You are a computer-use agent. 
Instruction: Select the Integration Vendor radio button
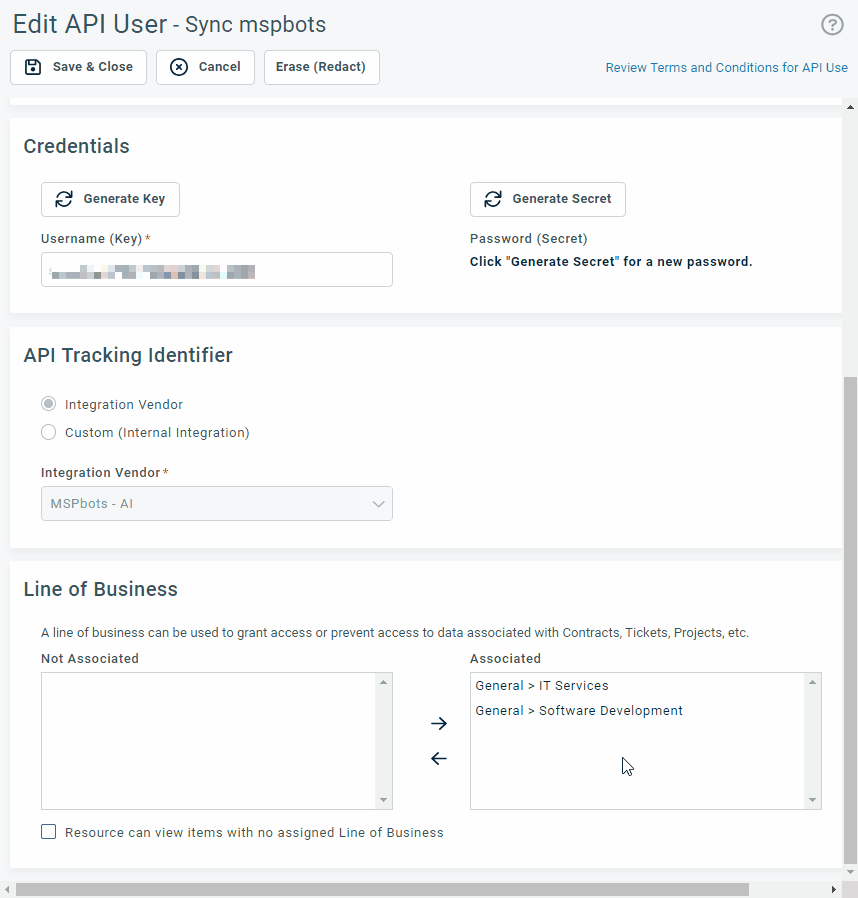pos(49,405)
